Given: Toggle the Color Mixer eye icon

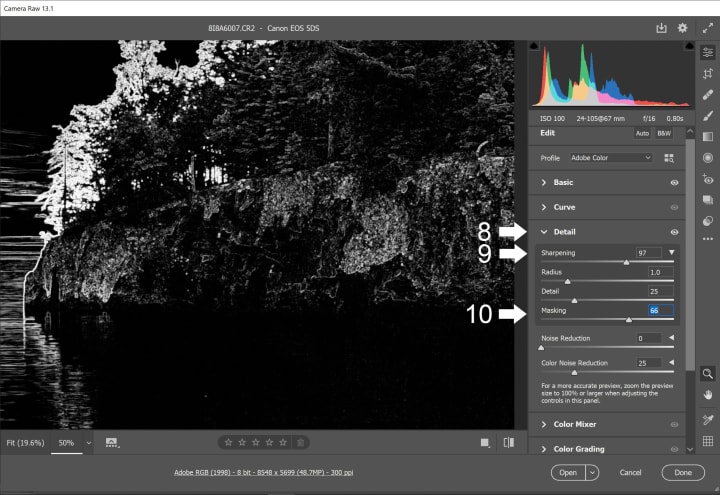Looking at the screenshot, I should [x=674, y=424].
